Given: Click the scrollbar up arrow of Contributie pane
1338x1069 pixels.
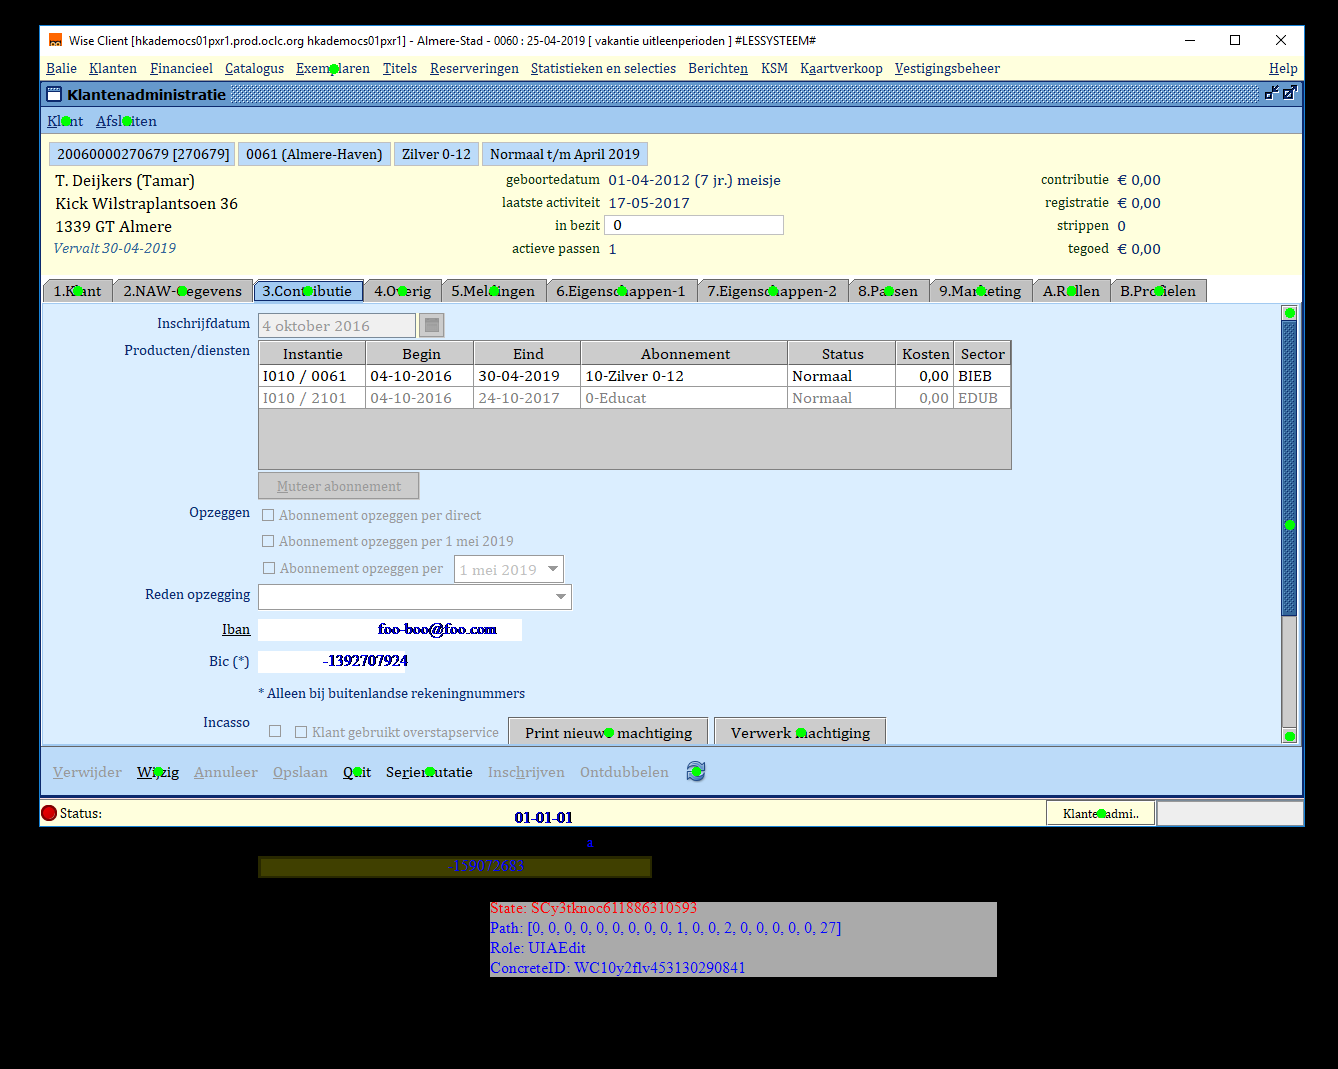Looking at the screenshot, I should click(1290, 313).
